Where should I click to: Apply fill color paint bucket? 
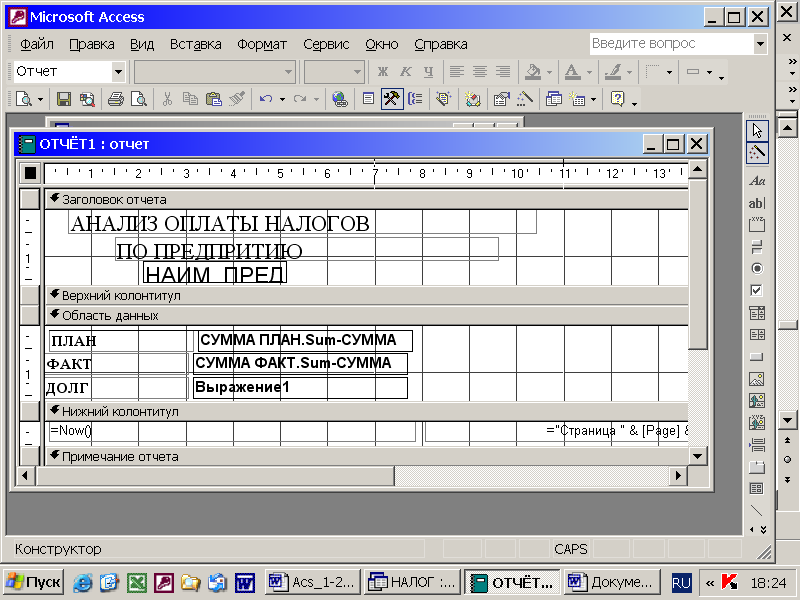click(533, 72)
